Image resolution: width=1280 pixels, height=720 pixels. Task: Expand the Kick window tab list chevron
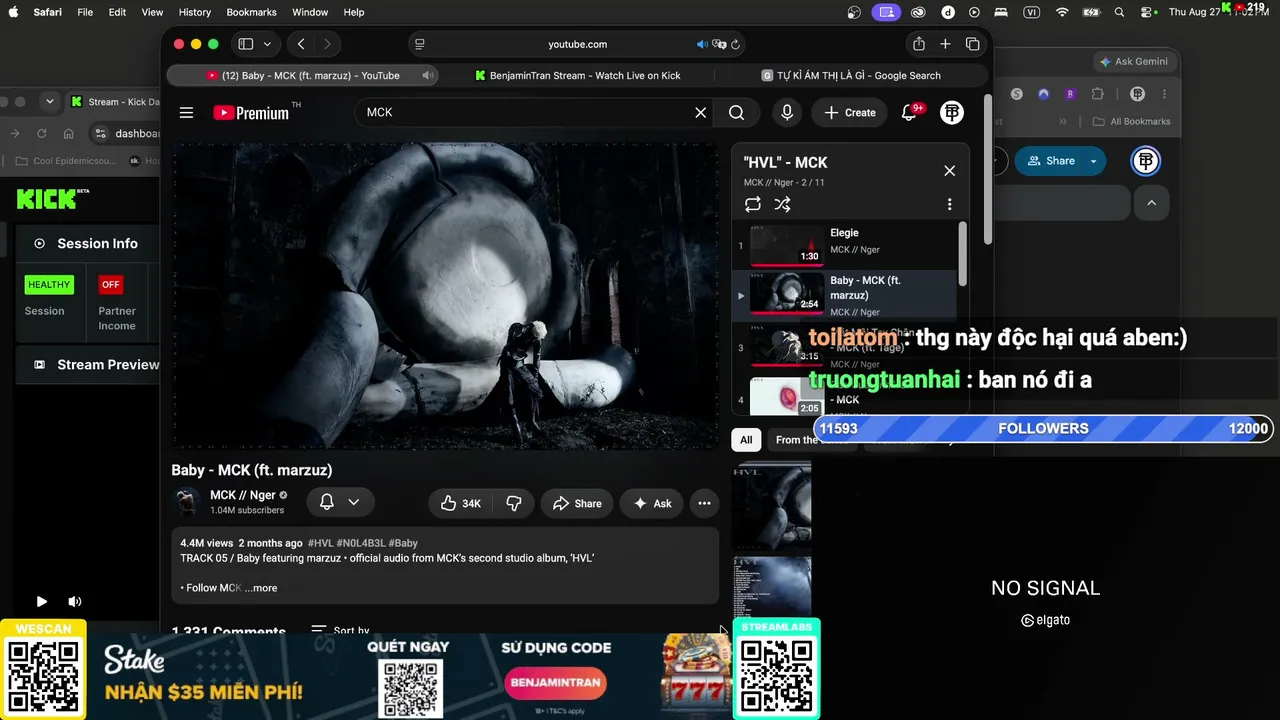49,101
